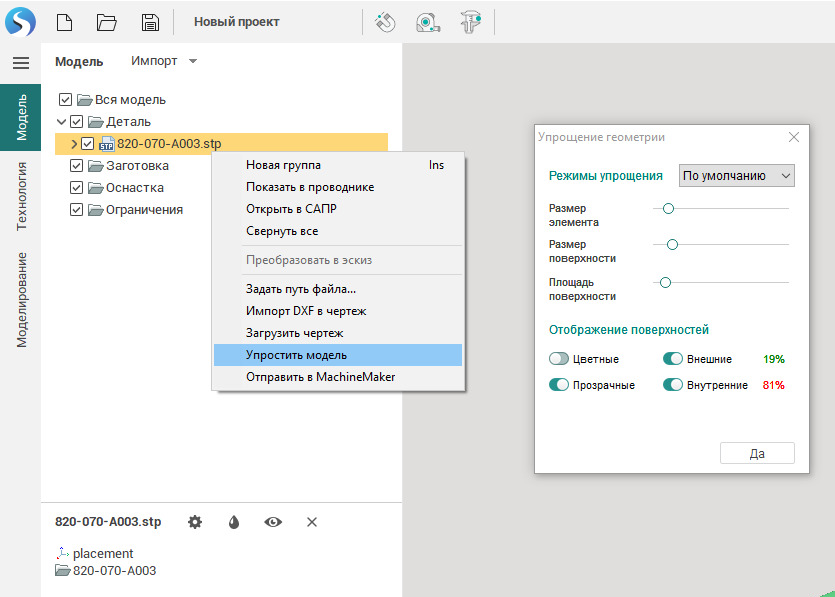Expand the Импорт dropdown menu
Image resolution: width=835 pixels, height=597 pixels.
pos(164,61)
